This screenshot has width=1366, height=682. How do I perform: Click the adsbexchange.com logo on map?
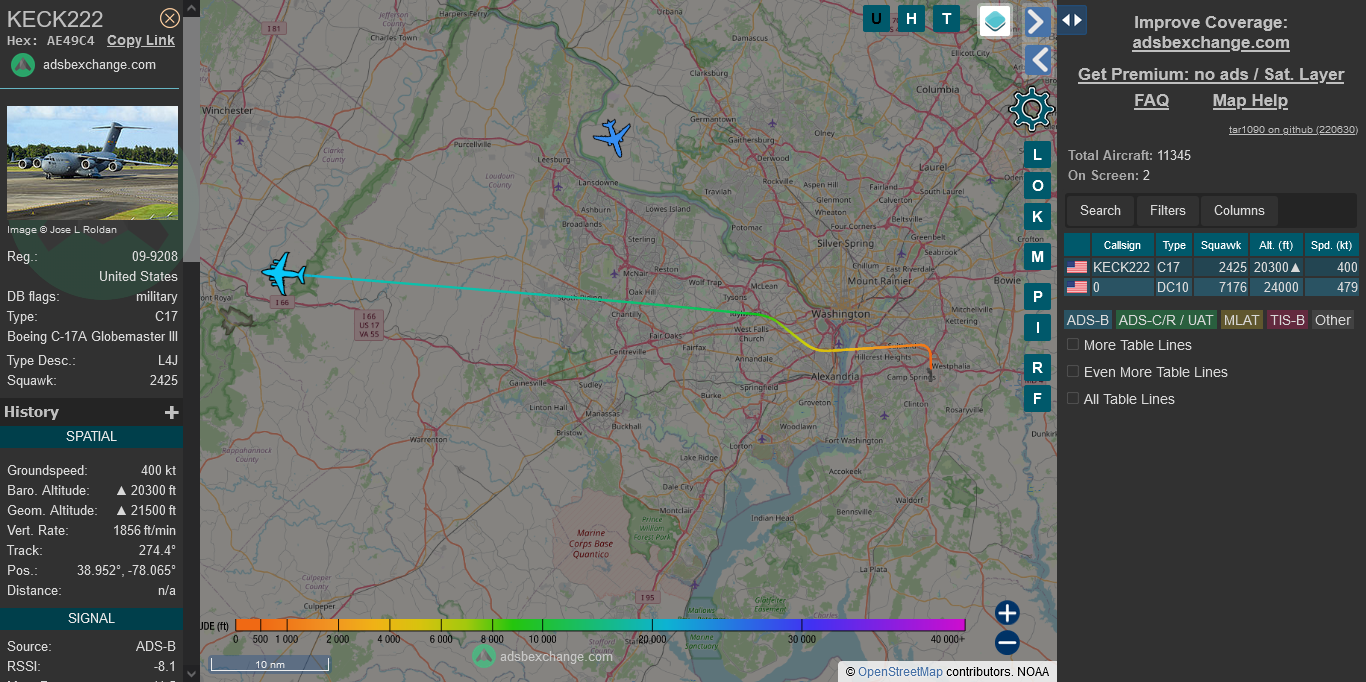pos(542,656)
